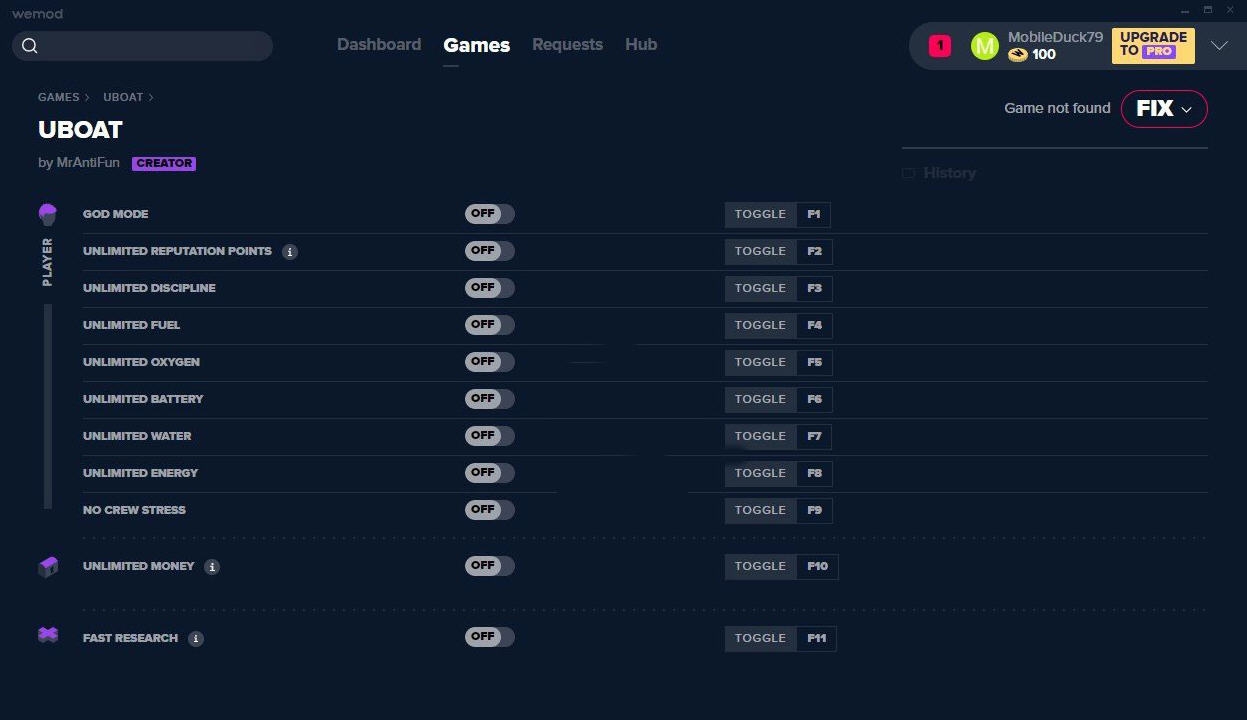Open the Hub section
This screenshot has height=720, width=1247.
(641, 44)
